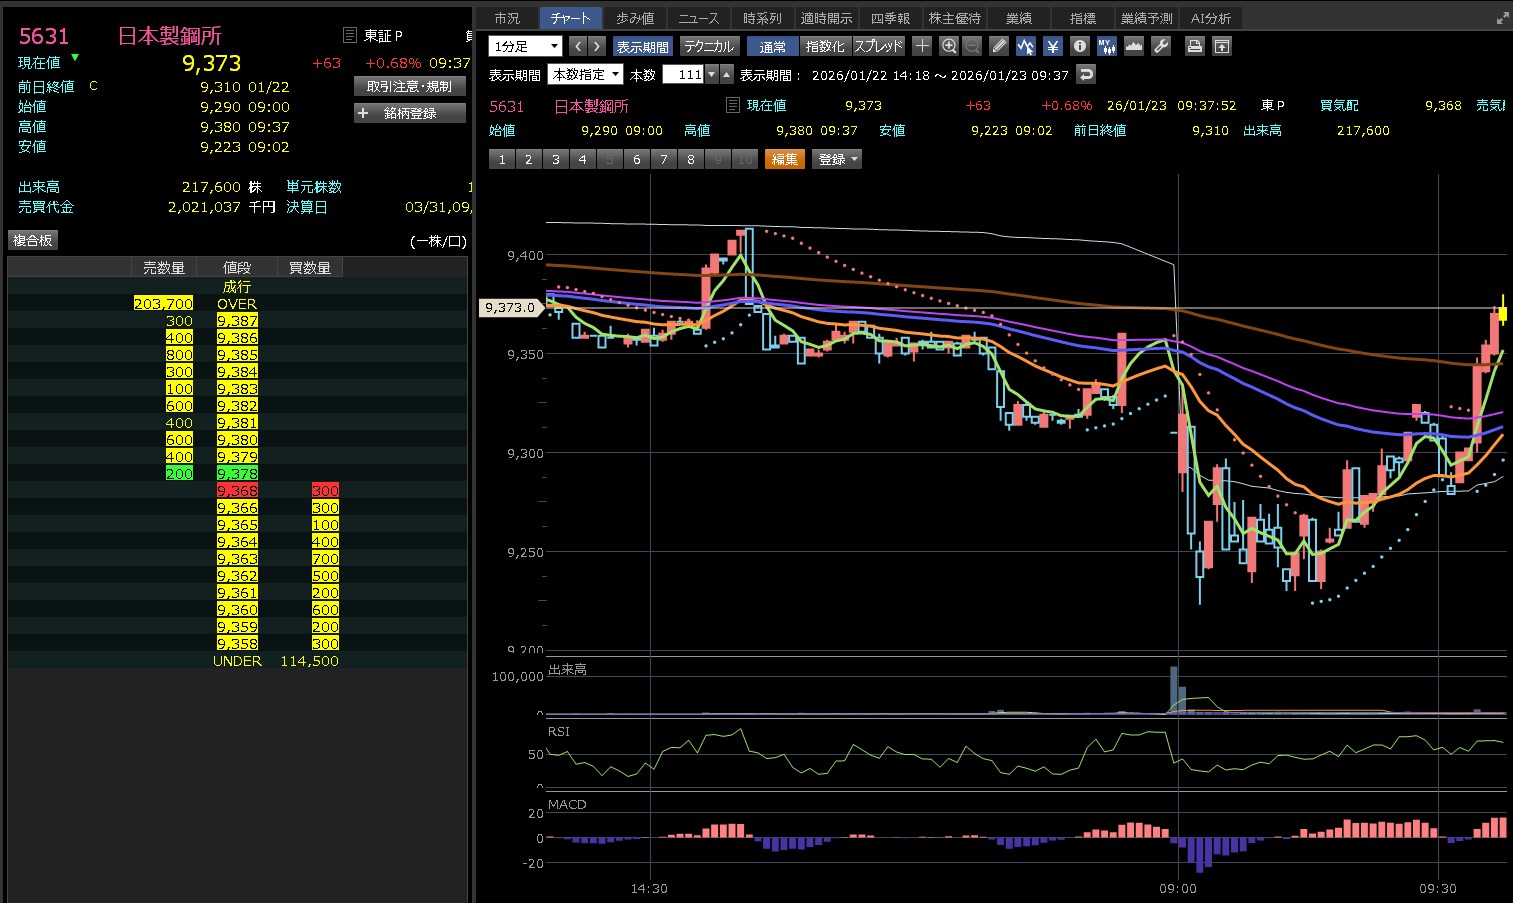Click the MY chart candlestick icon
Viewport: 1513px width, 903px height.
point(1106,46)
